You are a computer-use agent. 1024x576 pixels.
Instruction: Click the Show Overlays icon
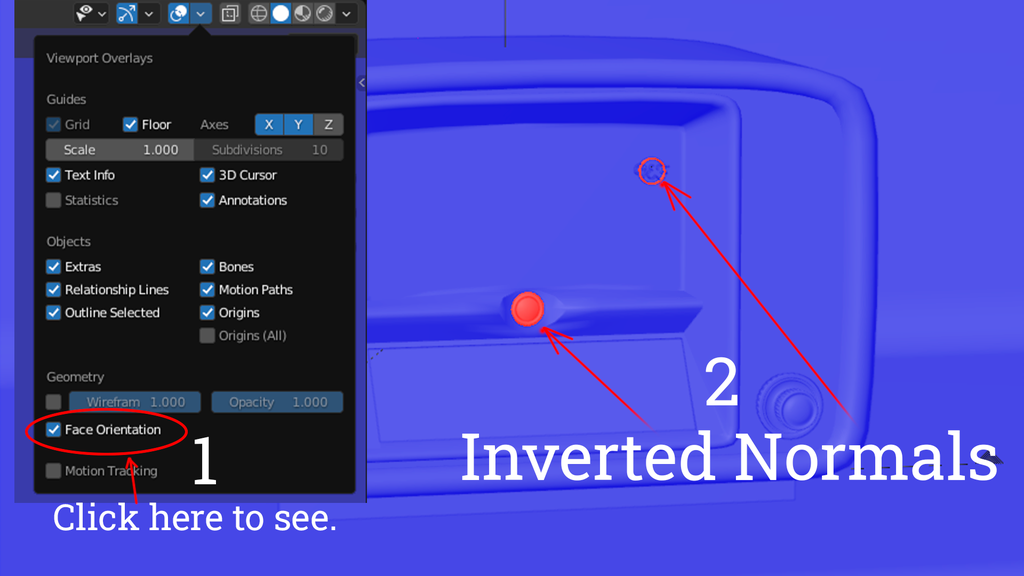[177, 13]
